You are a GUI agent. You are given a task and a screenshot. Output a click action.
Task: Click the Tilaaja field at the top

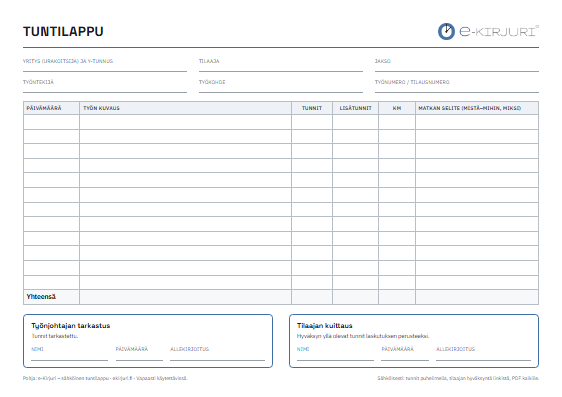click(281, 64)
